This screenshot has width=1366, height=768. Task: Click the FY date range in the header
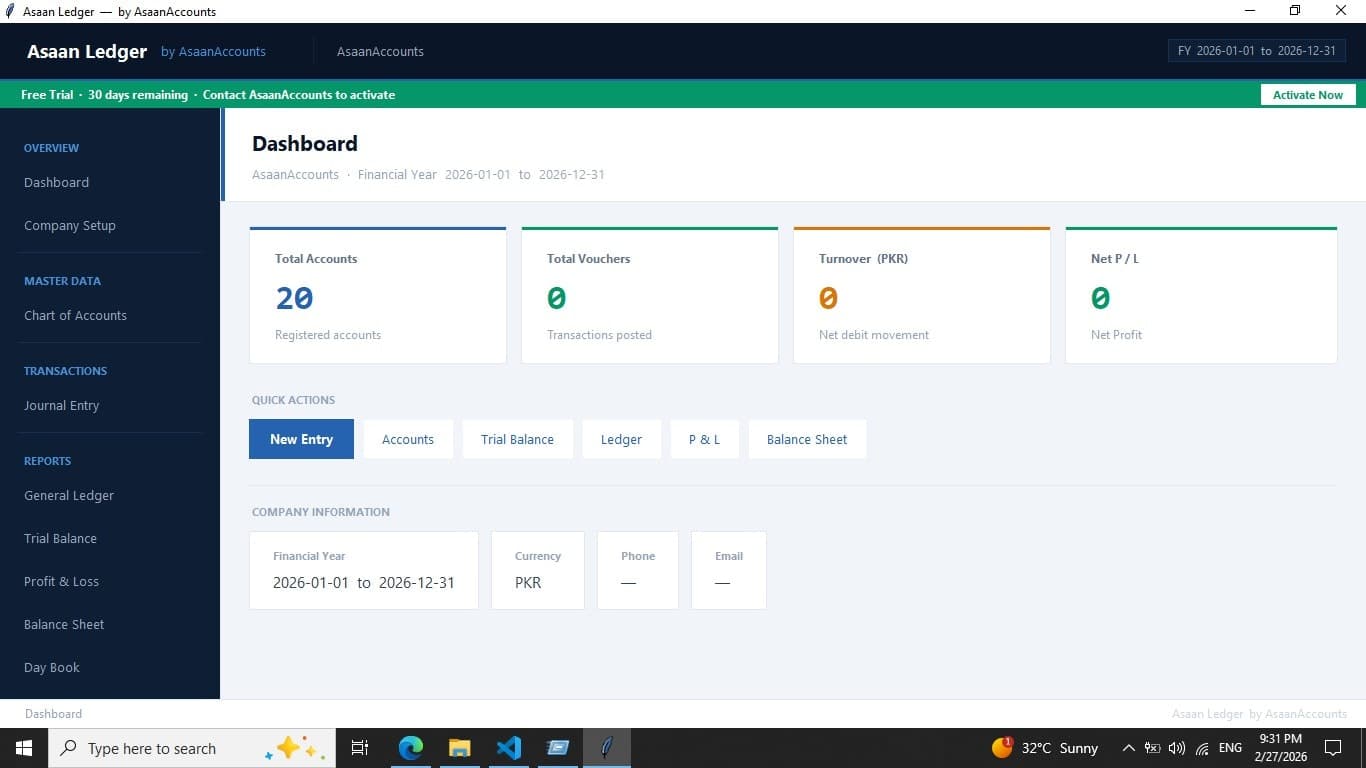pyautogui.click(x=1256, y=50)
